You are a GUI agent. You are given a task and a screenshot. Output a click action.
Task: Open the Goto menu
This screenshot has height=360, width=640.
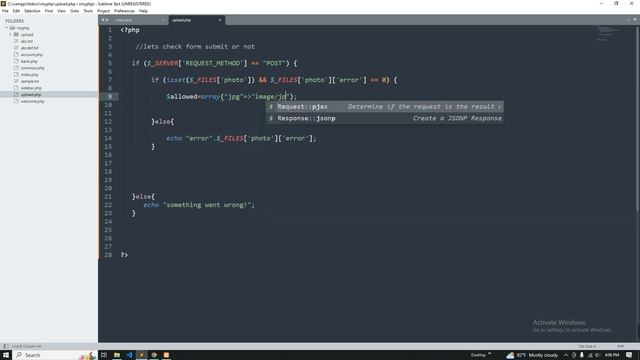pyautogui.click(x=75, y=11)
